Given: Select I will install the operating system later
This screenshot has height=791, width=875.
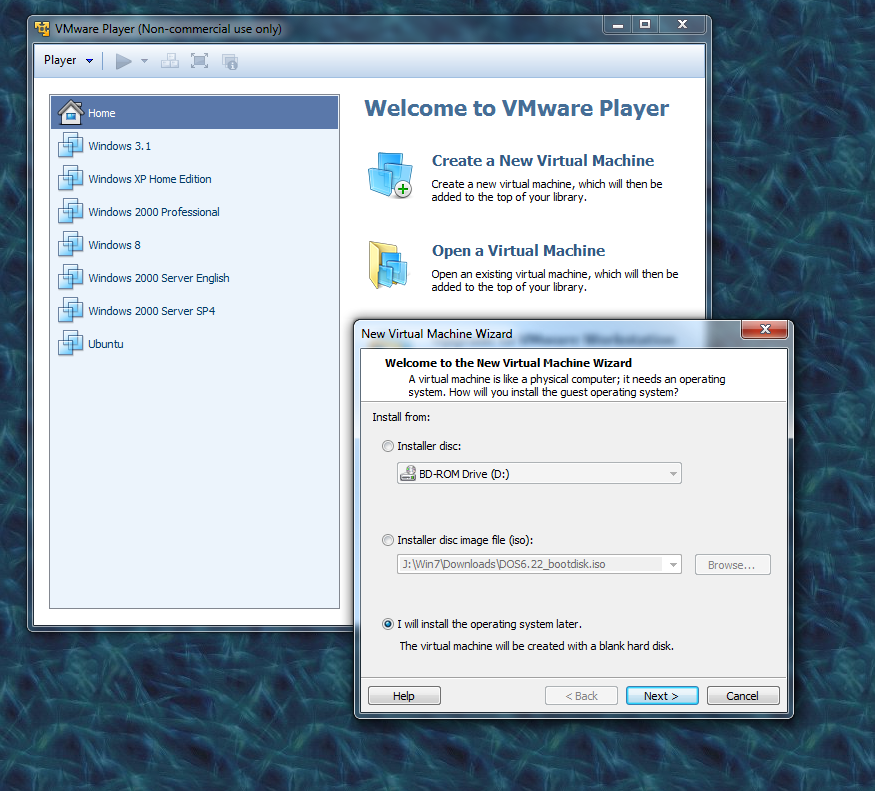Looking at the screenshot, I should click(x=388, y=624).
